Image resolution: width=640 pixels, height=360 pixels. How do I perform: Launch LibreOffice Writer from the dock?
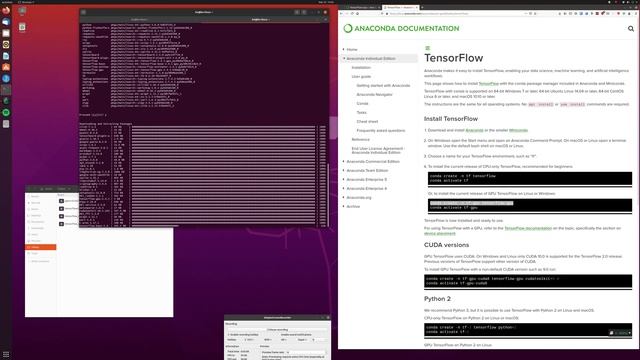tap(6, 56)
